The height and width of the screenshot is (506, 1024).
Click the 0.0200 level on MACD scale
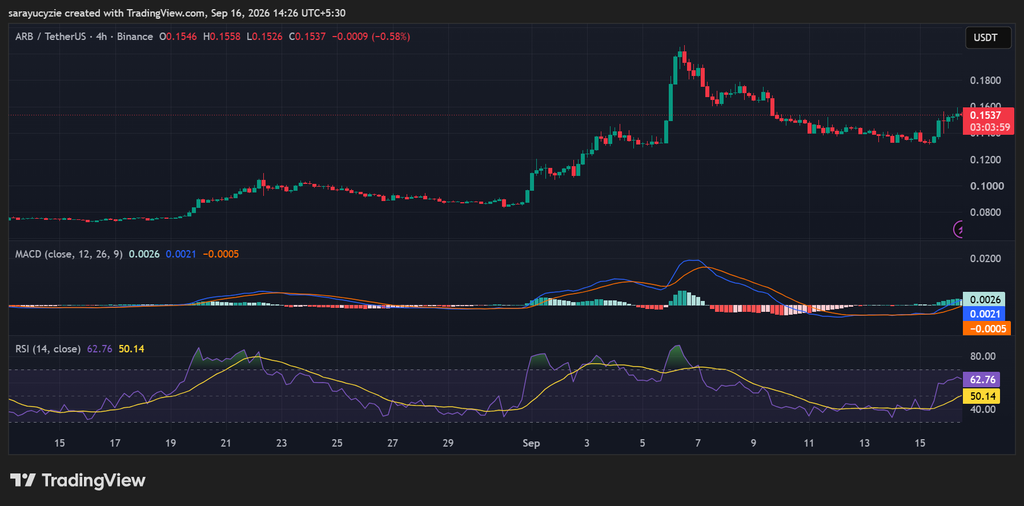[984, 259]
